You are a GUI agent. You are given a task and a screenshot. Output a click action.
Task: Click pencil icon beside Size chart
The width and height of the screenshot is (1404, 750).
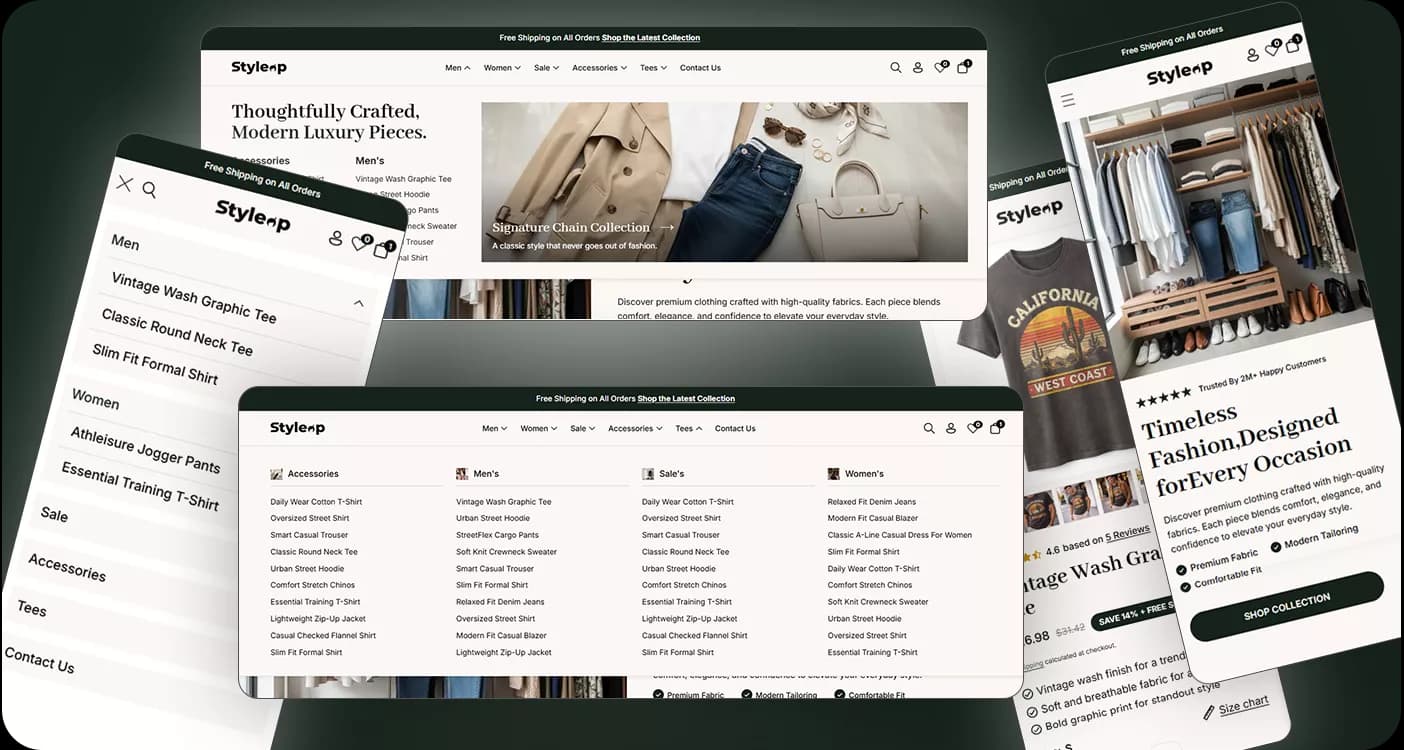(1209, 713)
